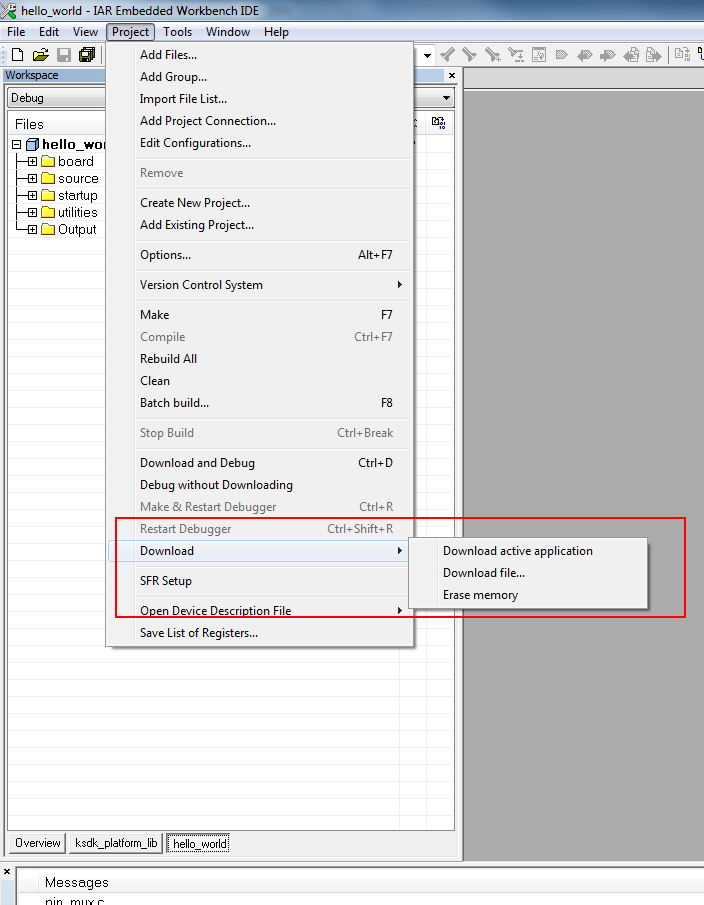The image size is (704, 905).
Task: Click the Navigate Forward page icon
Action: pyautogui.click(x=654, y=55)
